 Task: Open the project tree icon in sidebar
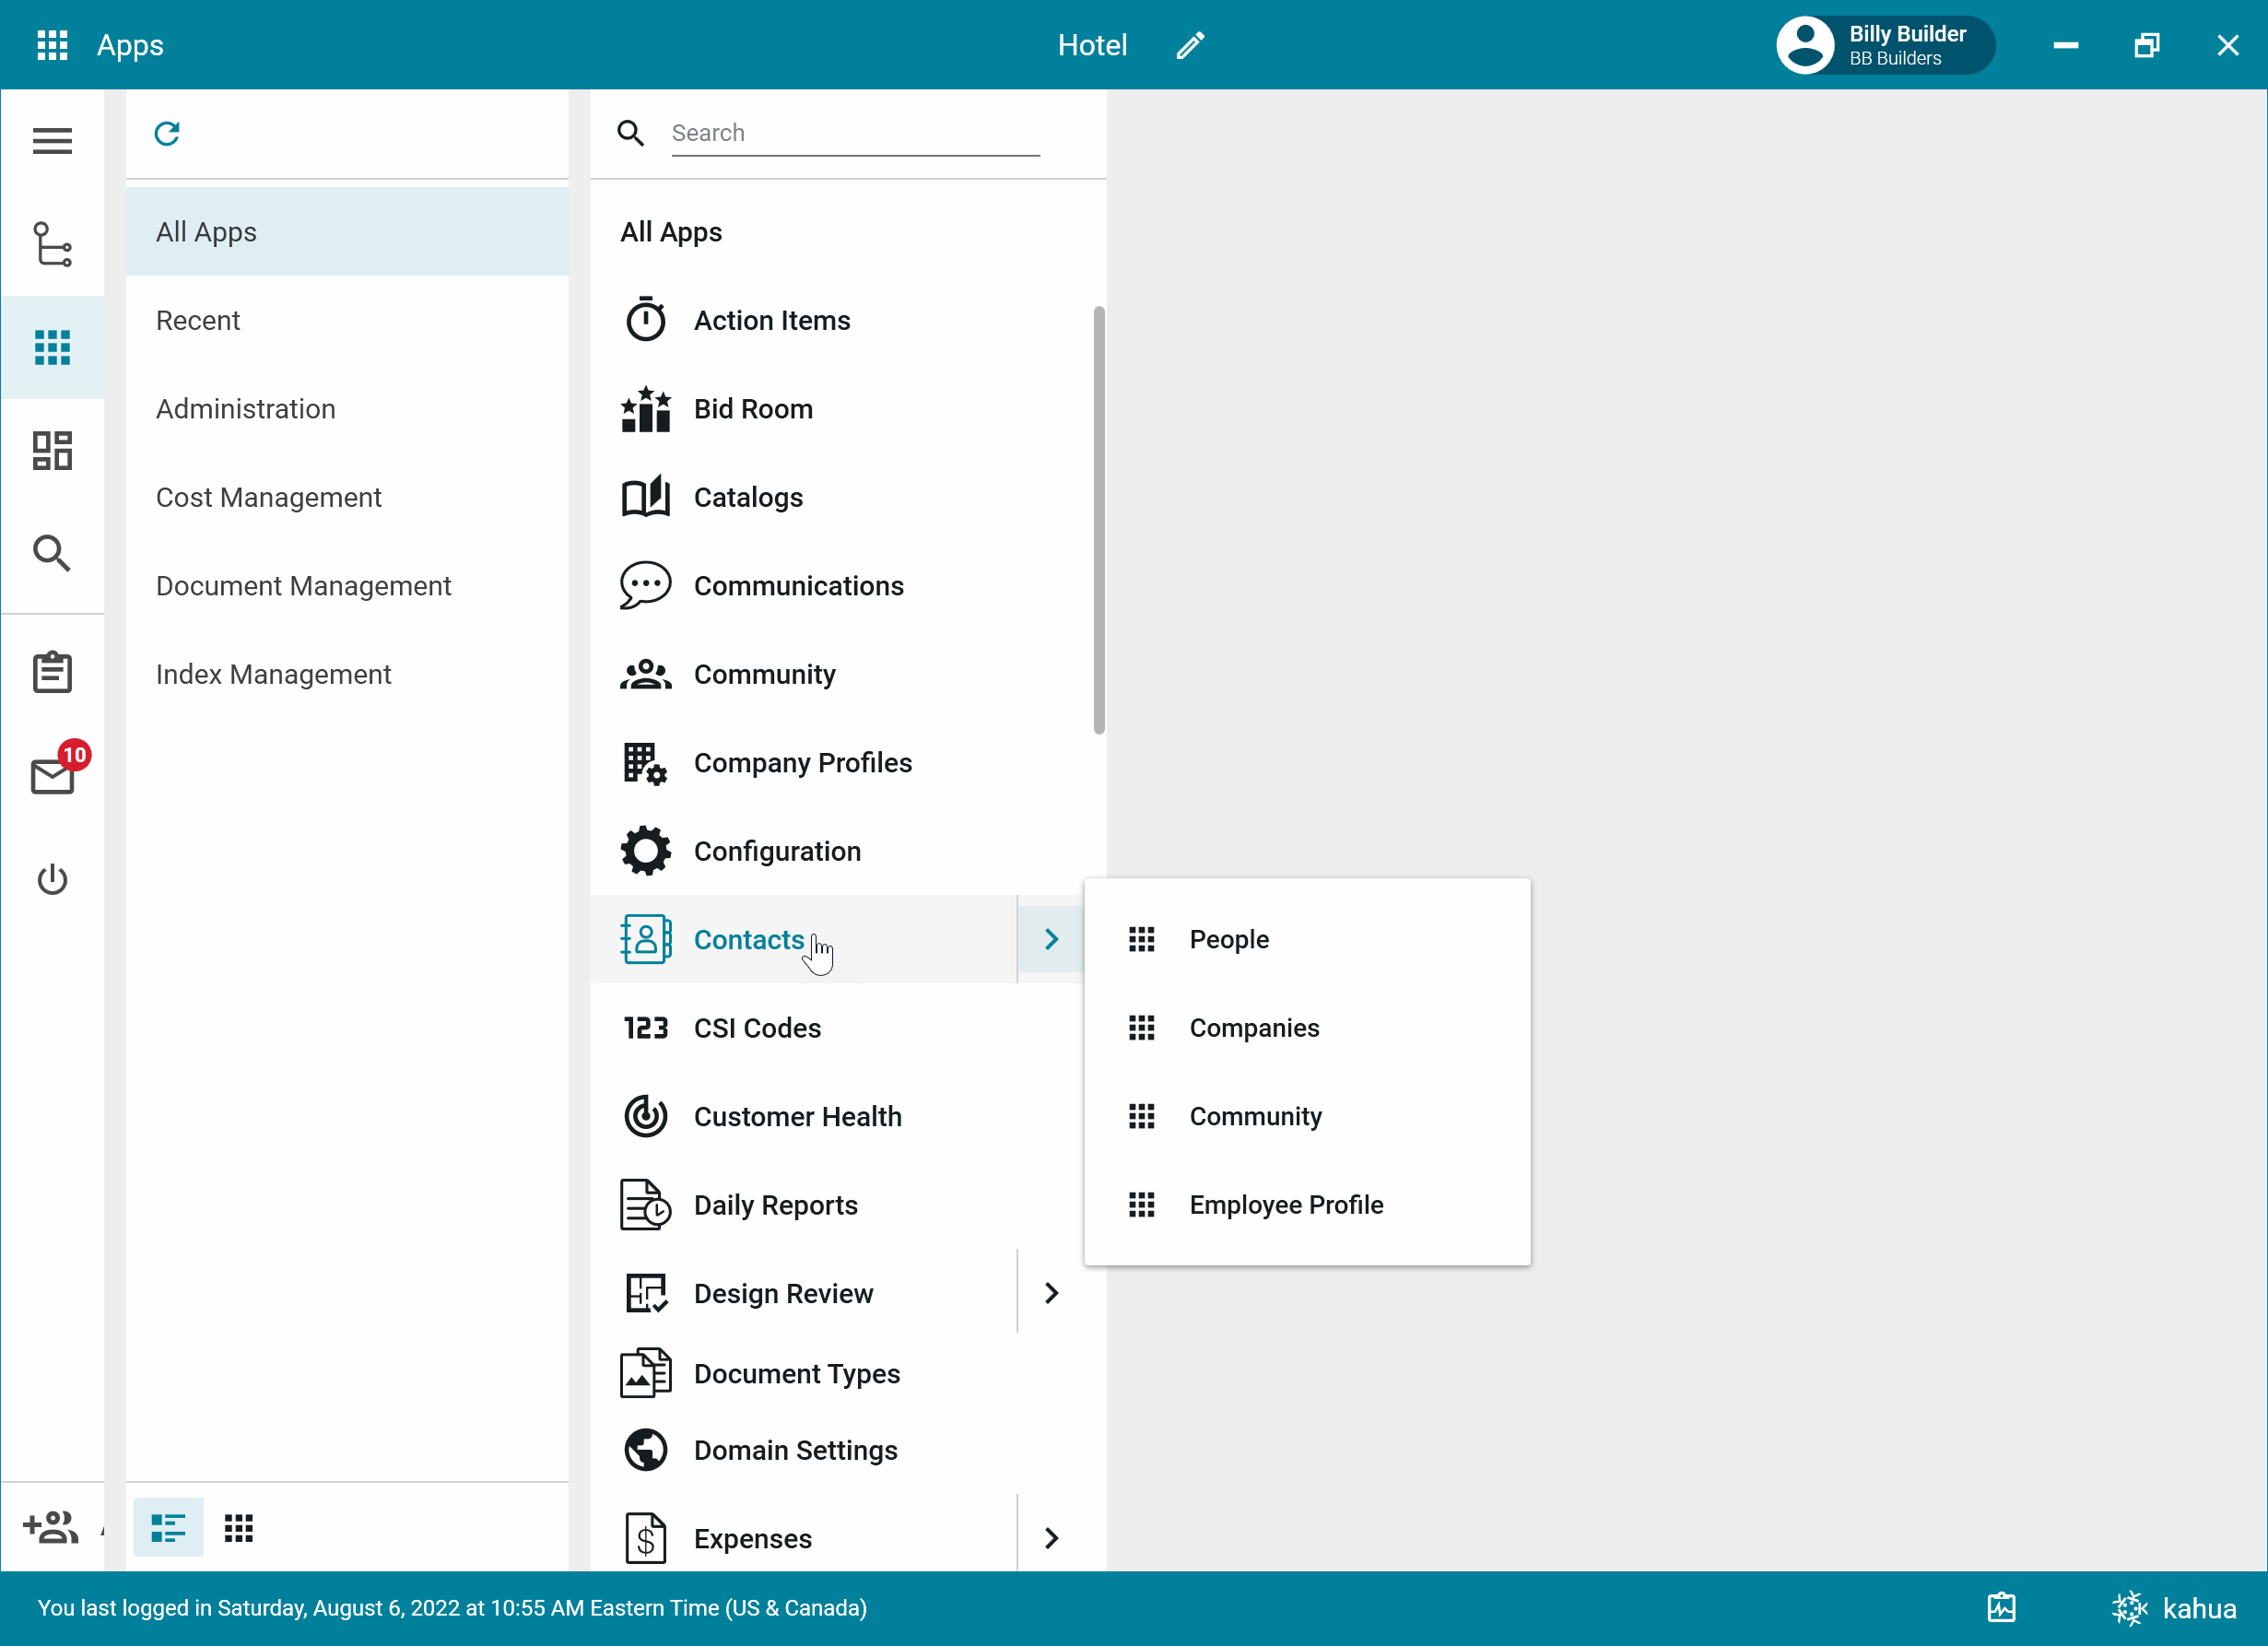tap(52, 245)
